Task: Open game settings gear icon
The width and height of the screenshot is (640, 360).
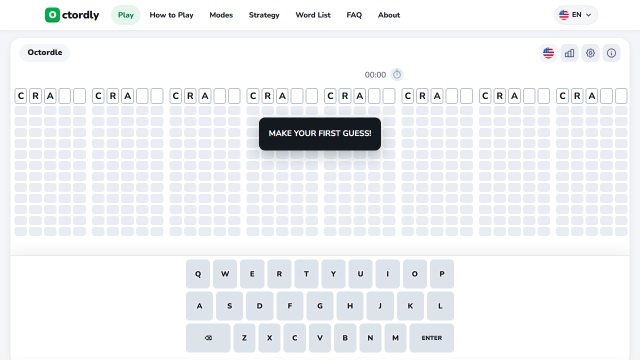Action: tap(590, 53)
